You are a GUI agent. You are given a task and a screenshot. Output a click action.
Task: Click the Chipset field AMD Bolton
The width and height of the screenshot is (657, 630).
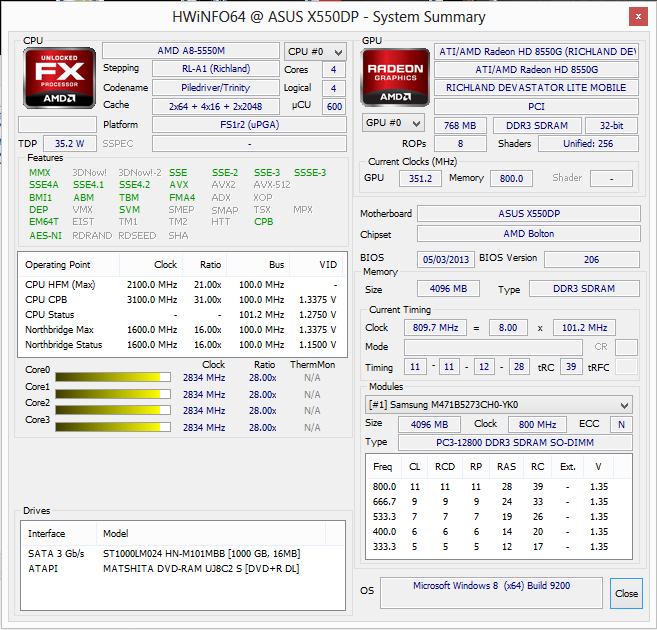(529, 234)
